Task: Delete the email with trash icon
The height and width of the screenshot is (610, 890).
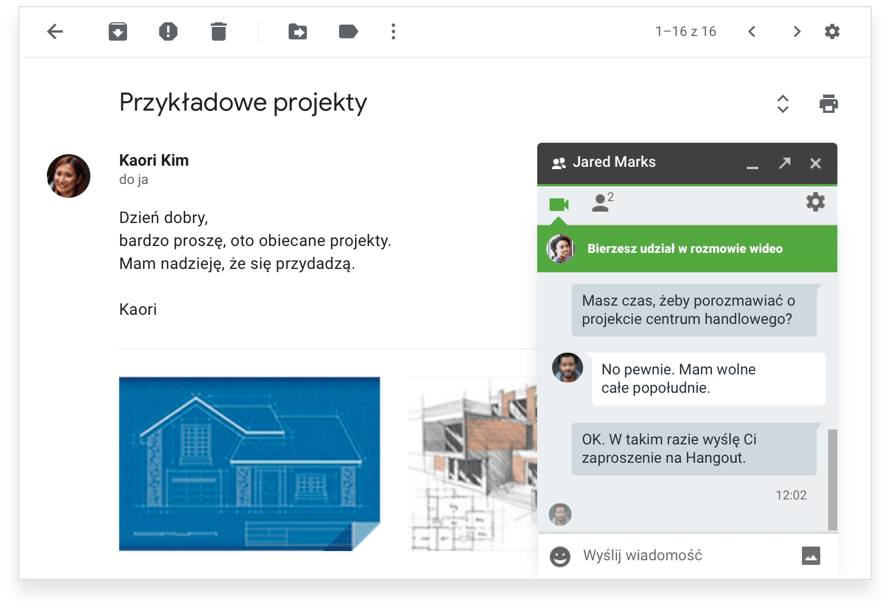Action: (x=219, y=32)
